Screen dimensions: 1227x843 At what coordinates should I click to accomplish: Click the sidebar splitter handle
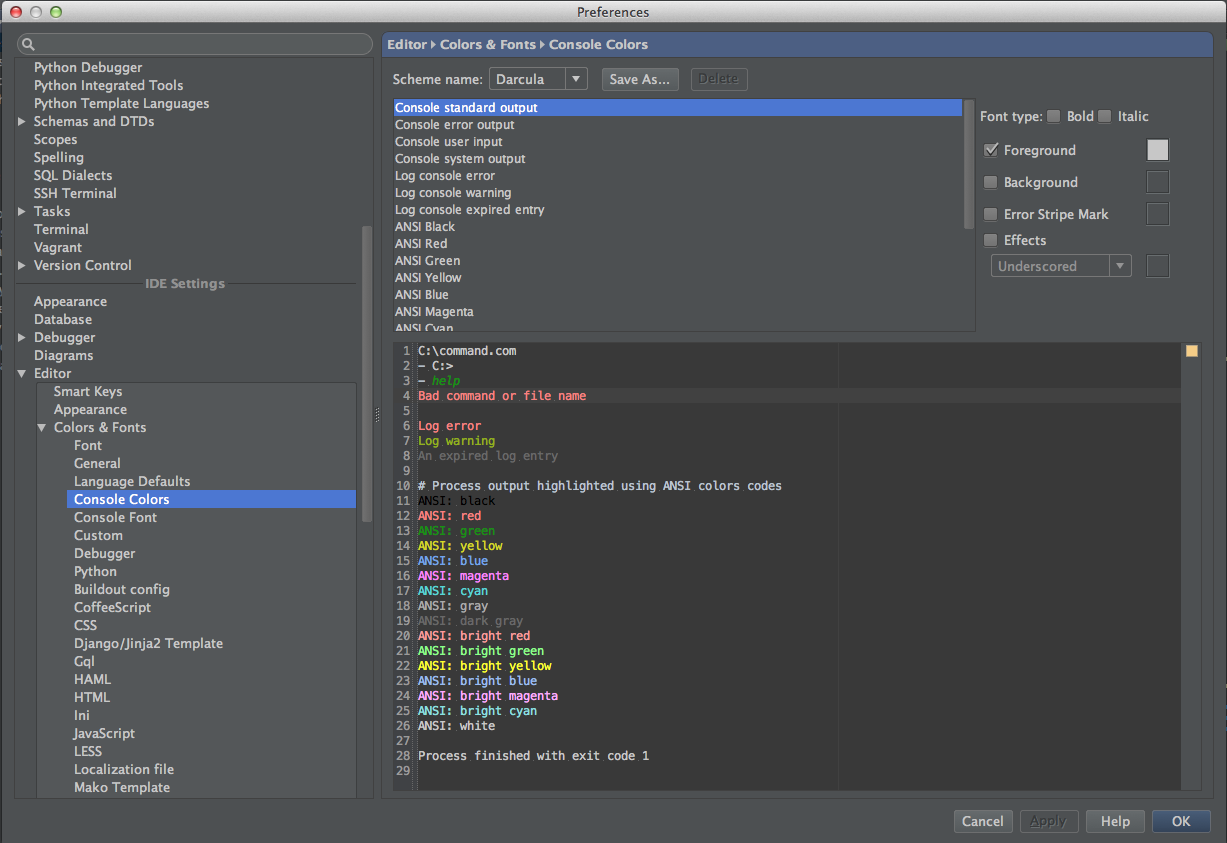pyautogui.click(x=378, y=415)
